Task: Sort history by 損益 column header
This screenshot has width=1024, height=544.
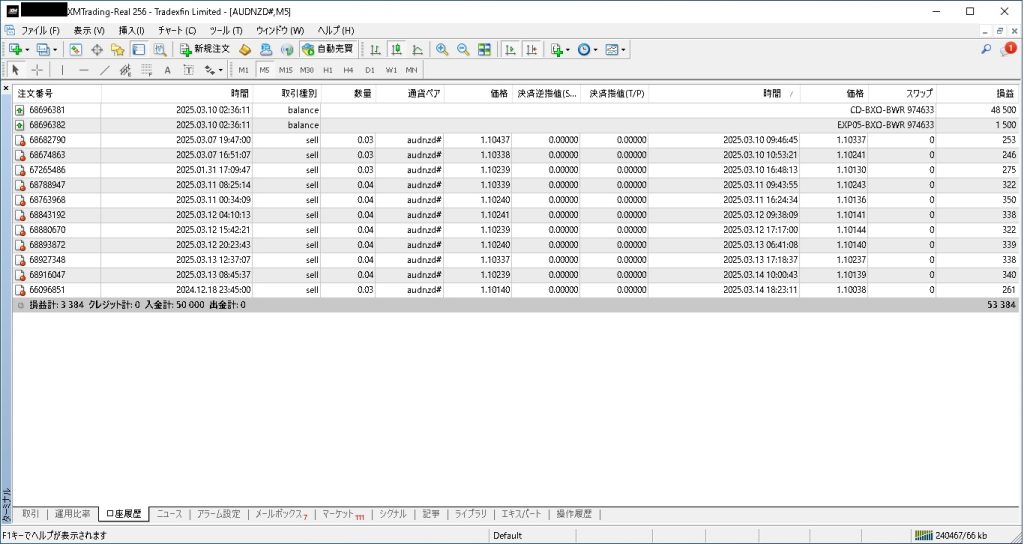Action: pyautogui.click(x=1001, y=93)
